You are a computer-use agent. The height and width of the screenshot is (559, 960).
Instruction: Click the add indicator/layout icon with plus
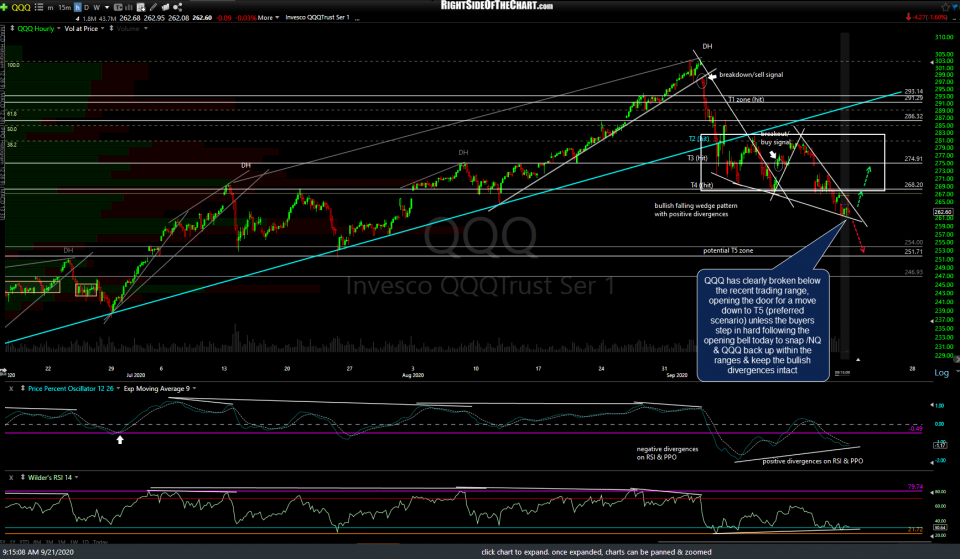pos(141,7)
